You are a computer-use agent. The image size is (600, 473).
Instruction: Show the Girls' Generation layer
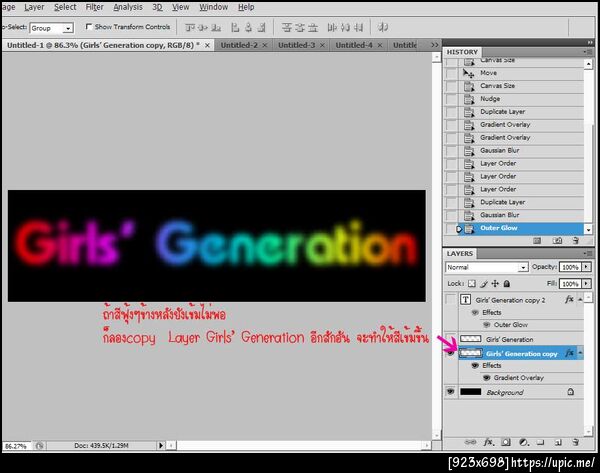pyautogui.click(x=451, y=339)
